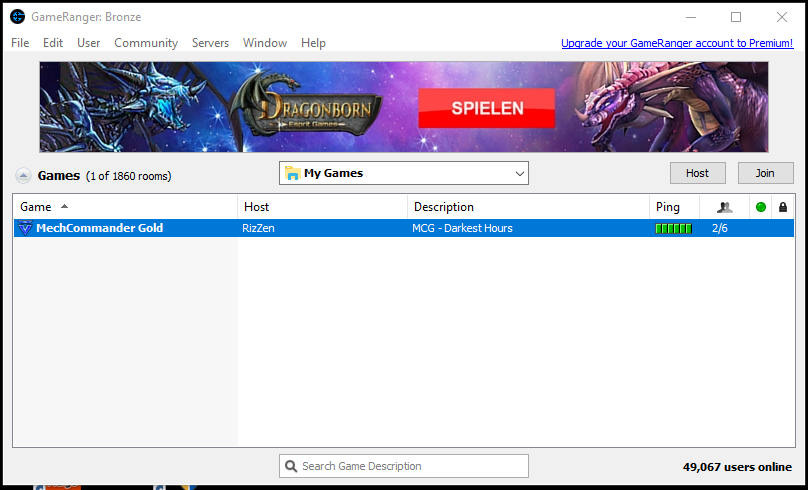Open the My Games filter dropdown
Screen dimensions: 808x490
coord(404,173)
